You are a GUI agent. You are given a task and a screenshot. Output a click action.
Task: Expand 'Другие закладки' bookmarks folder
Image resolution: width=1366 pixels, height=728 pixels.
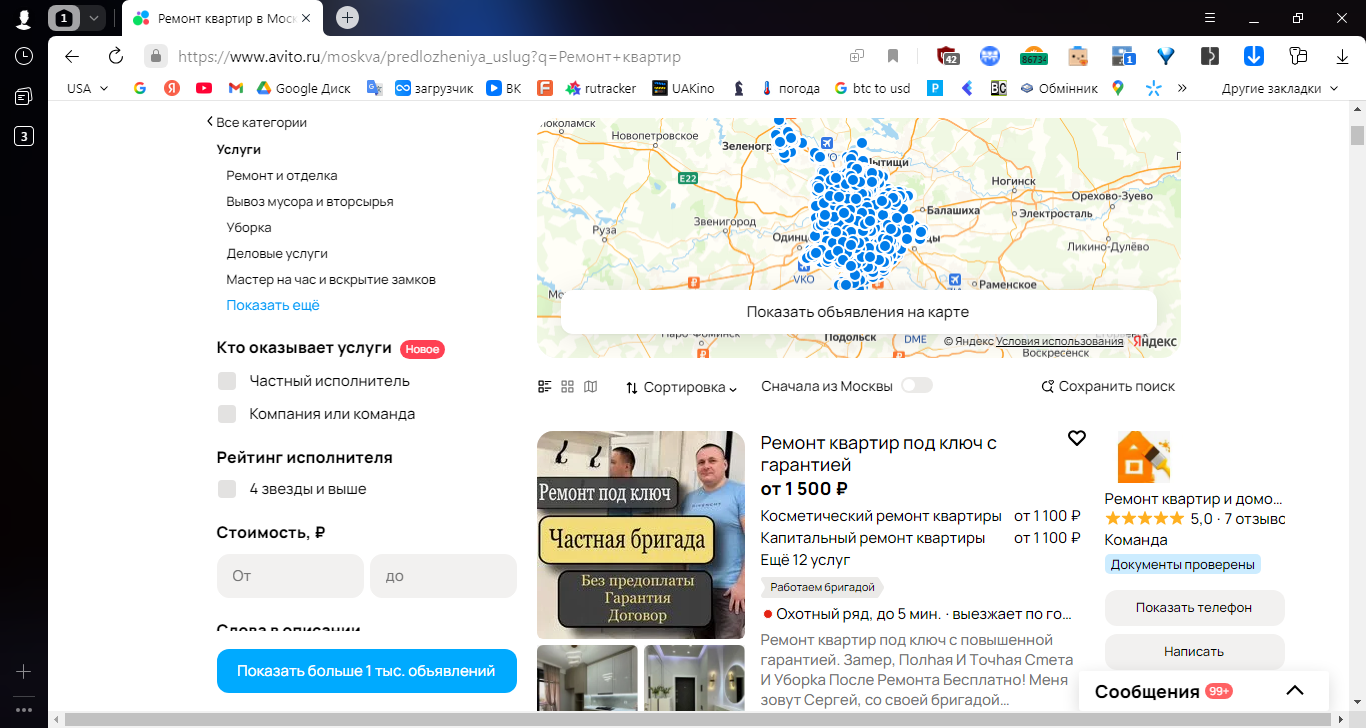click(x=1280, y=88)
